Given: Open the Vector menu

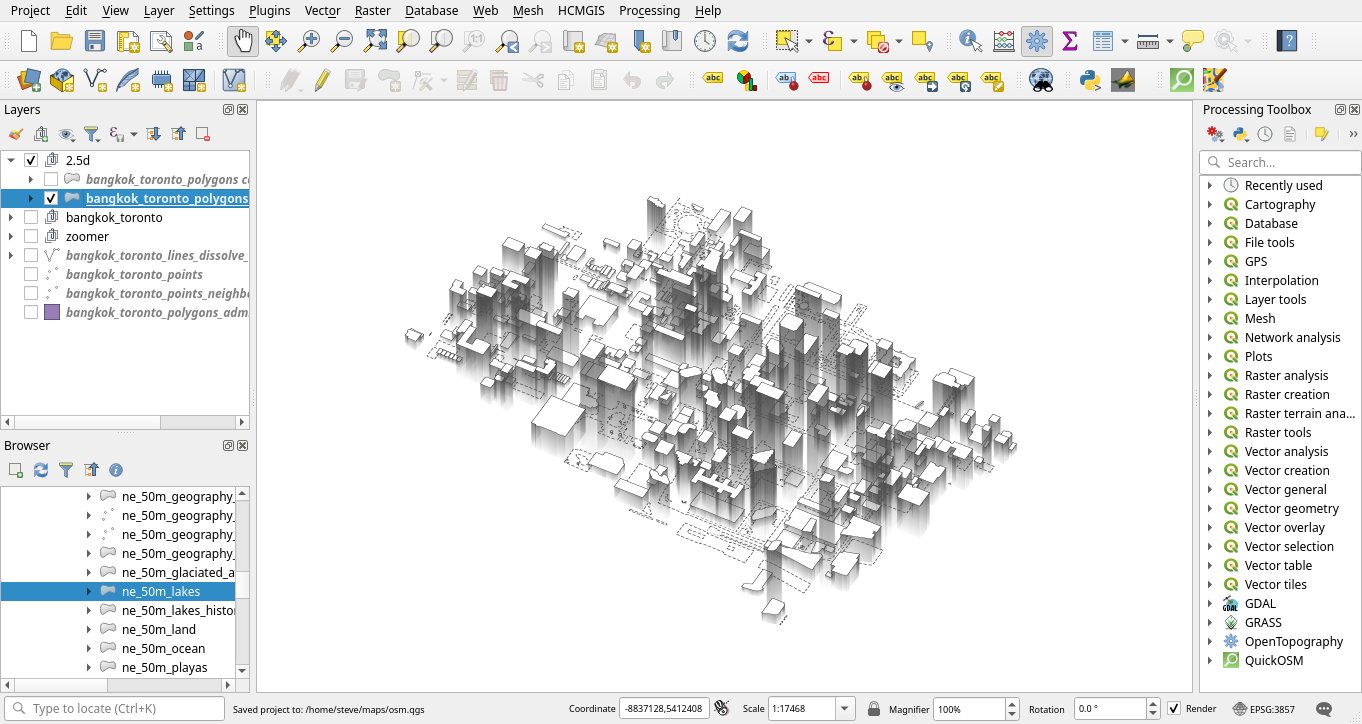Looking at the screenshot, I should pyautogui.click(x=321, y=11).
